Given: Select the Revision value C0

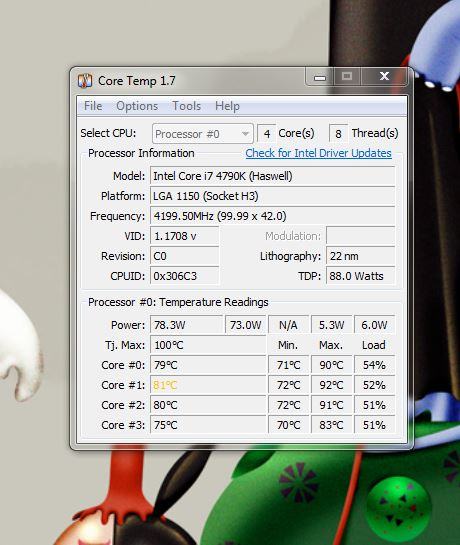Looking at the screenshot, I should pos(185,256).
